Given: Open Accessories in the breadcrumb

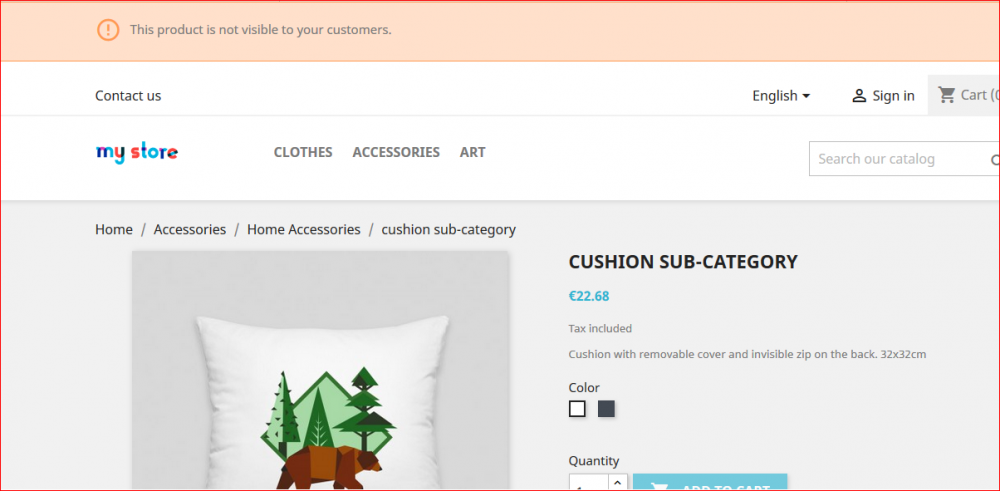Looking at the screenshot, I should point(190,230).
